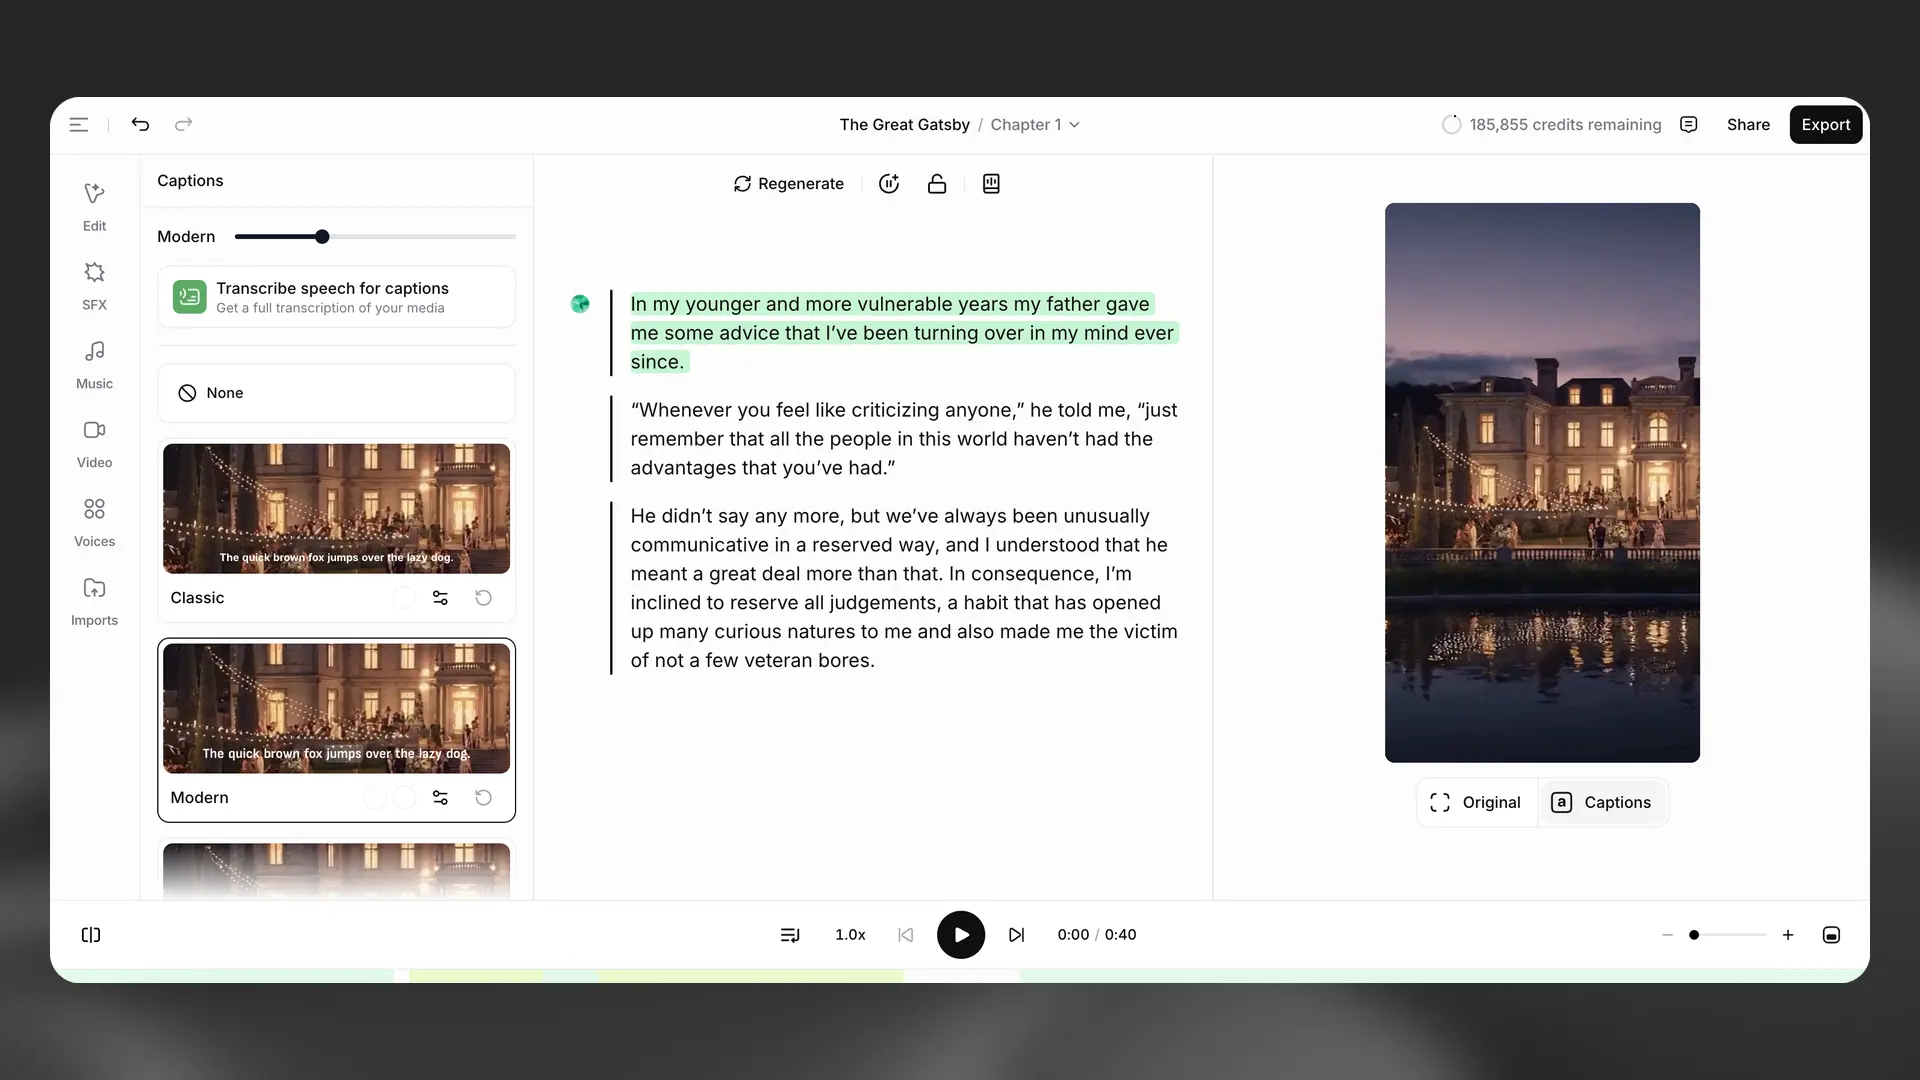Open the 1.0x playback speed menu
1920x1080 pixels.
[x=850, y=935]
